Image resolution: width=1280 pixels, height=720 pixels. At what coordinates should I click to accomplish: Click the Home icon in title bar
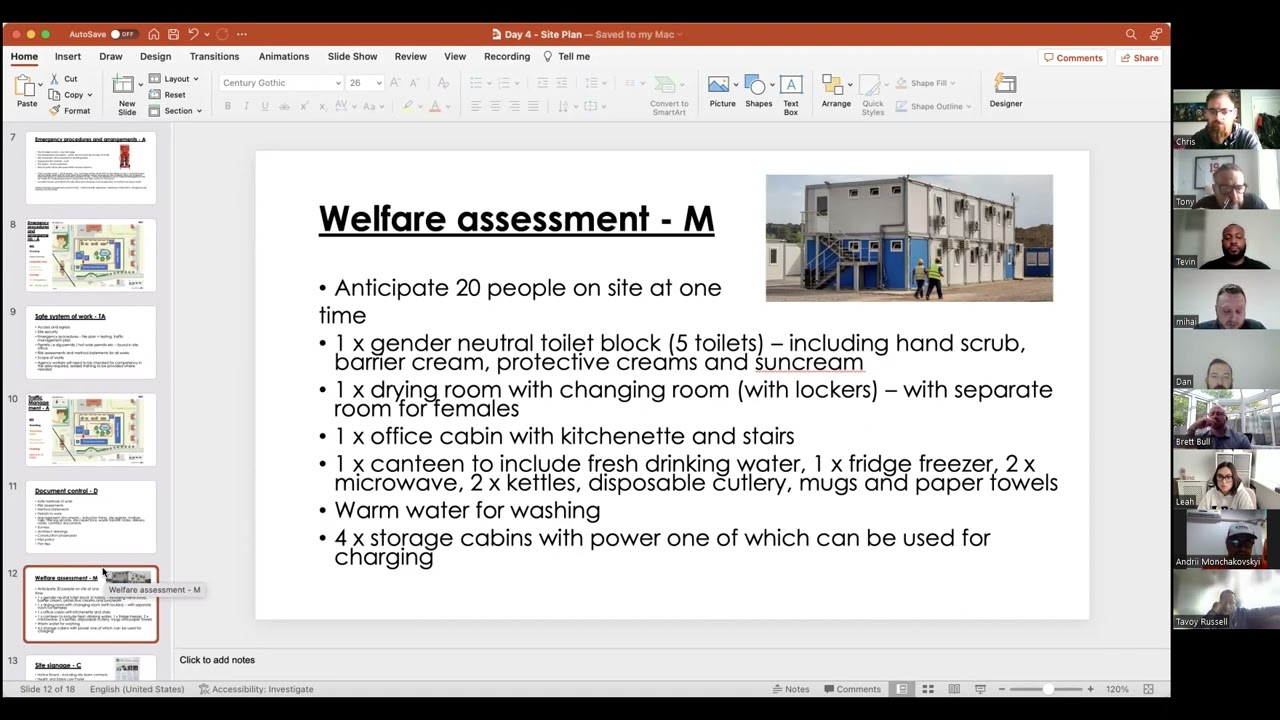click(x=154, y=34)
